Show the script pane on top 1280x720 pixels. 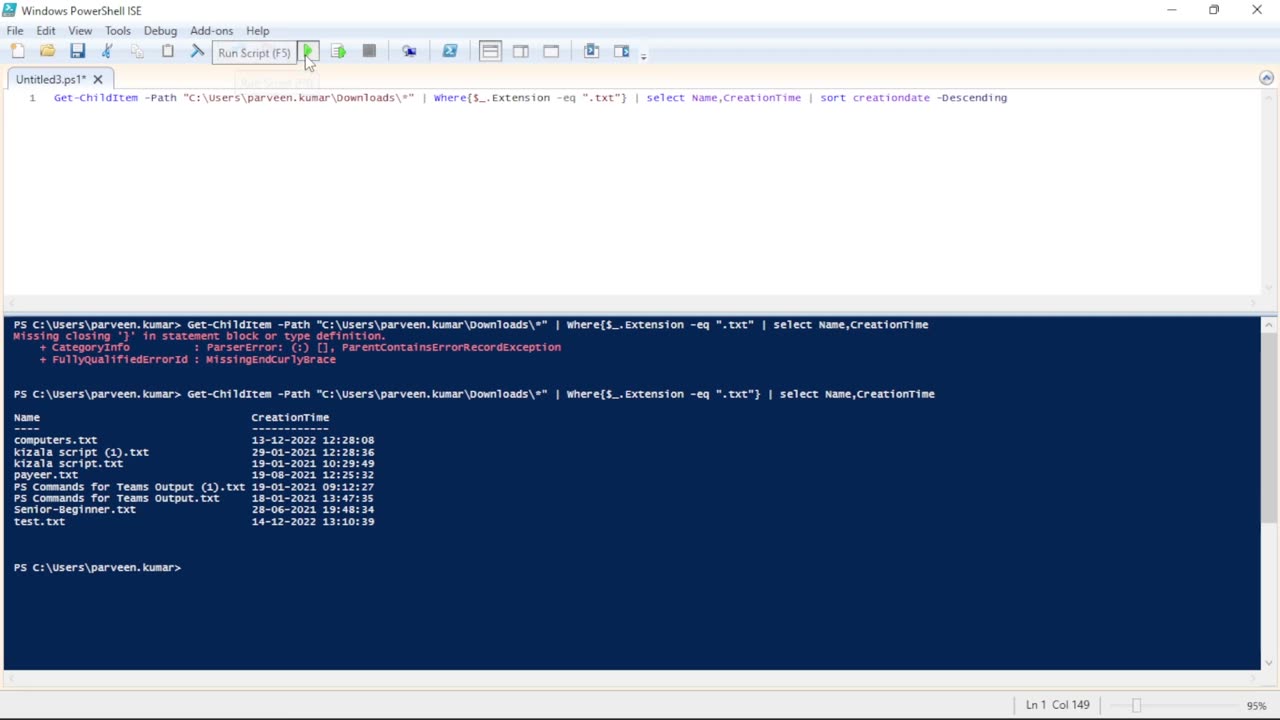[490, 51]
